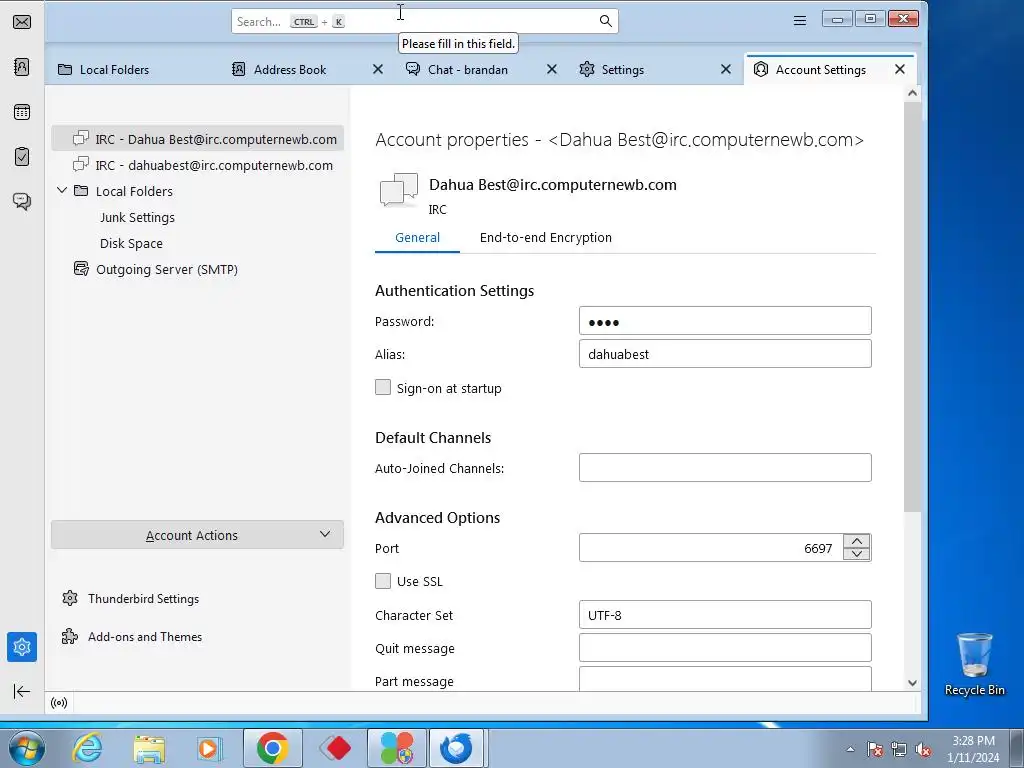Viewport: 1024px width, 768px height.
Task: Click the Outgoing Server (SMTP) icon
Action: point(81,269)
